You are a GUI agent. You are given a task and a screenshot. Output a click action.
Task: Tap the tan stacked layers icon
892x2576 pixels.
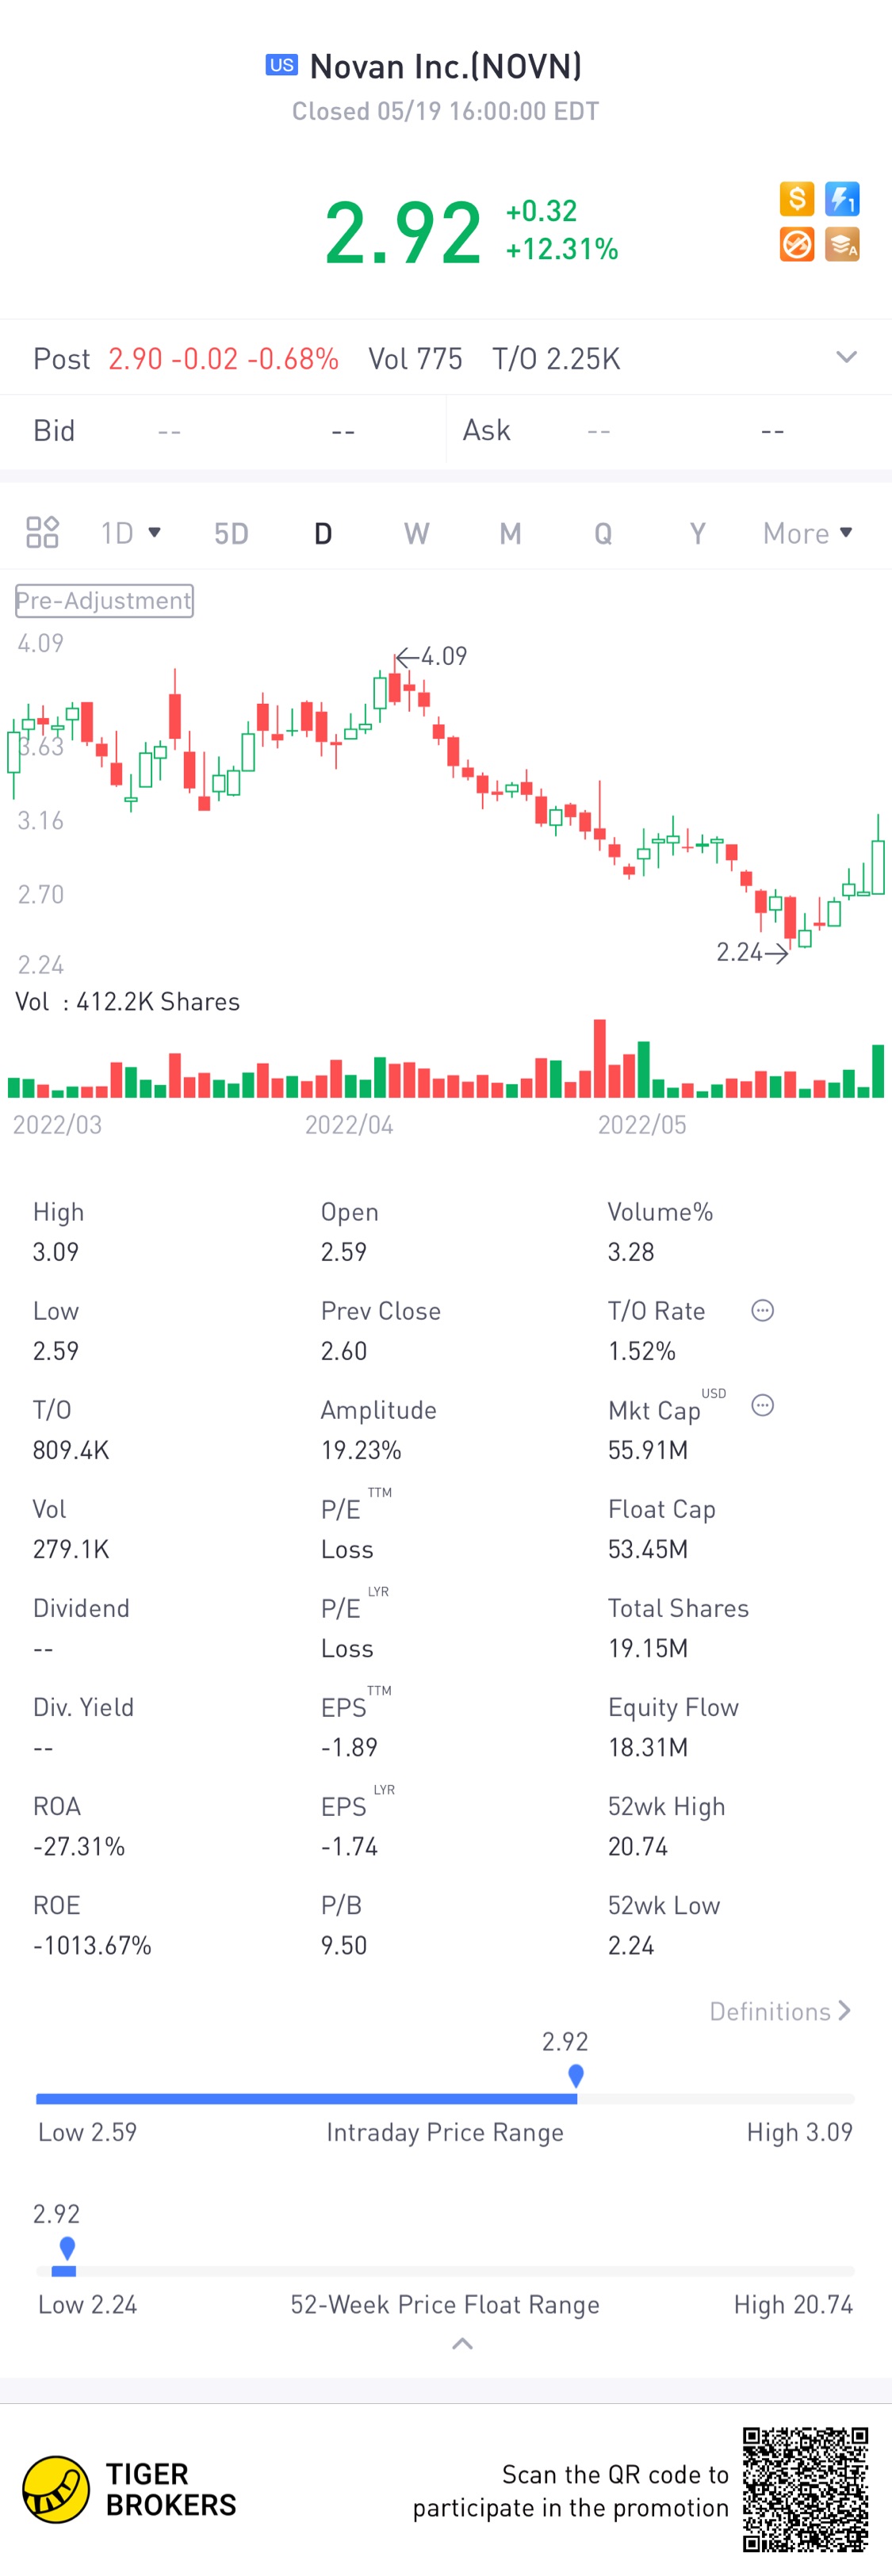(842, 244)
